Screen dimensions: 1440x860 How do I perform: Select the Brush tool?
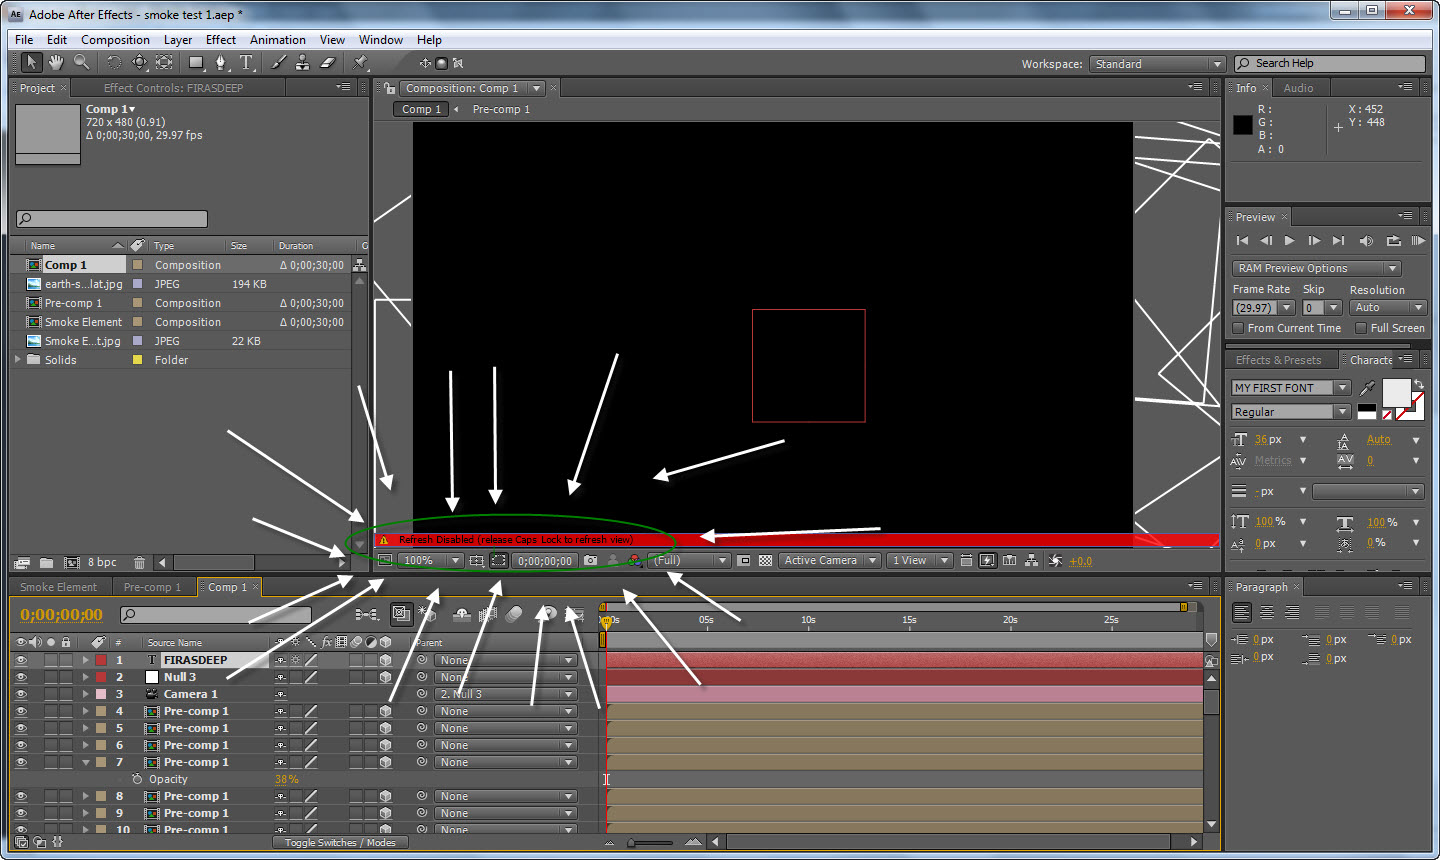click(279, 62)
